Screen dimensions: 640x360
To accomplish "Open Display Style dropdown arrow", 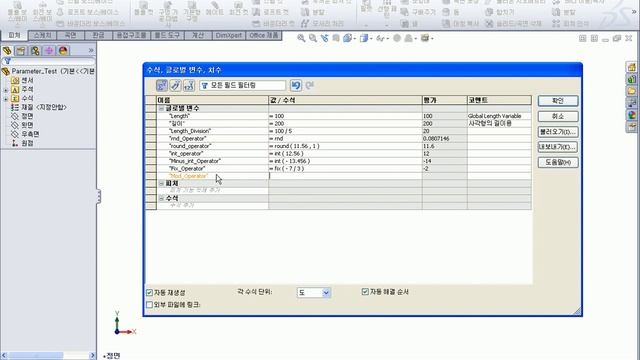I will click(371, 39).
